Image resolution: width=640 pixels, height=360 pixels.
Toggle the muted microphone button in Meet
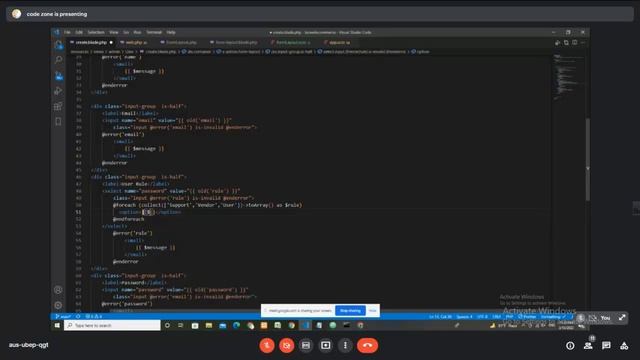[267, 345]
